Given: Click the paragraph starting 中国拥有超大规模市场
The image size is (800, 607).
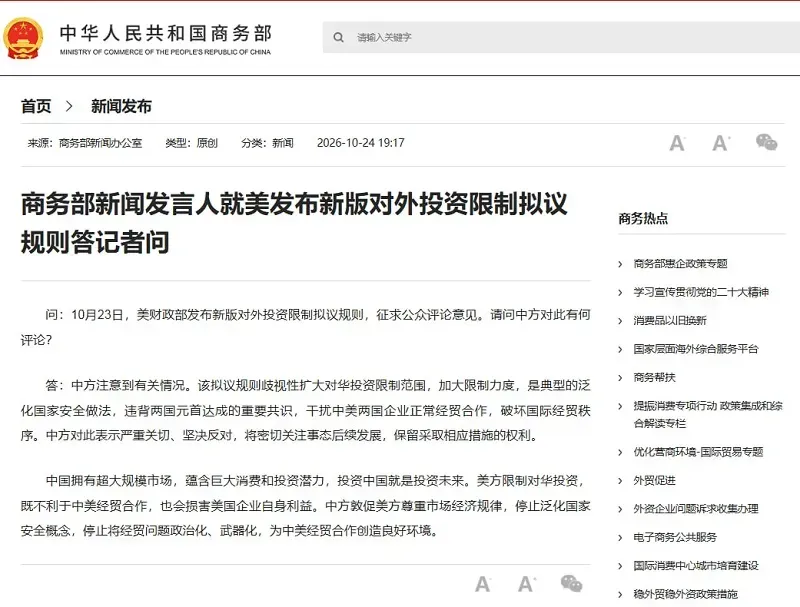Looking at the screenshot, I should 306,506.
